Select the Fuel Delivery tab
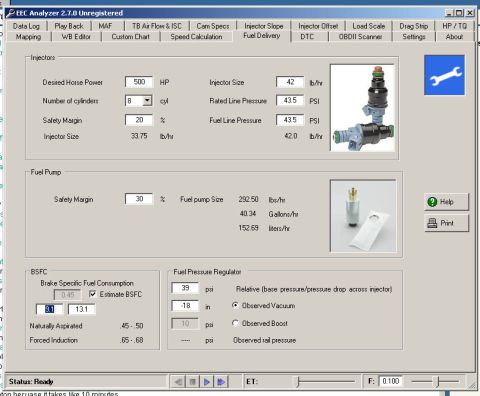 click(x=262, y=36)
